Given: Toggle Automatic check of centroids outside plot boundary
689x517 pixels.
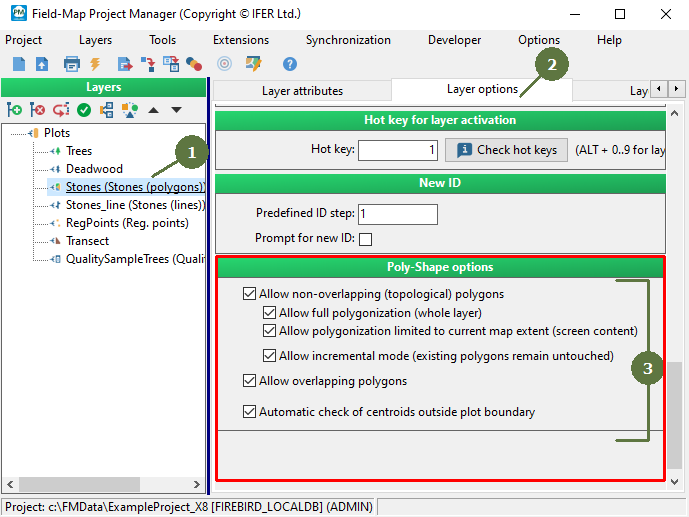Looking at the screenshot, I should (x=250, y=412).
